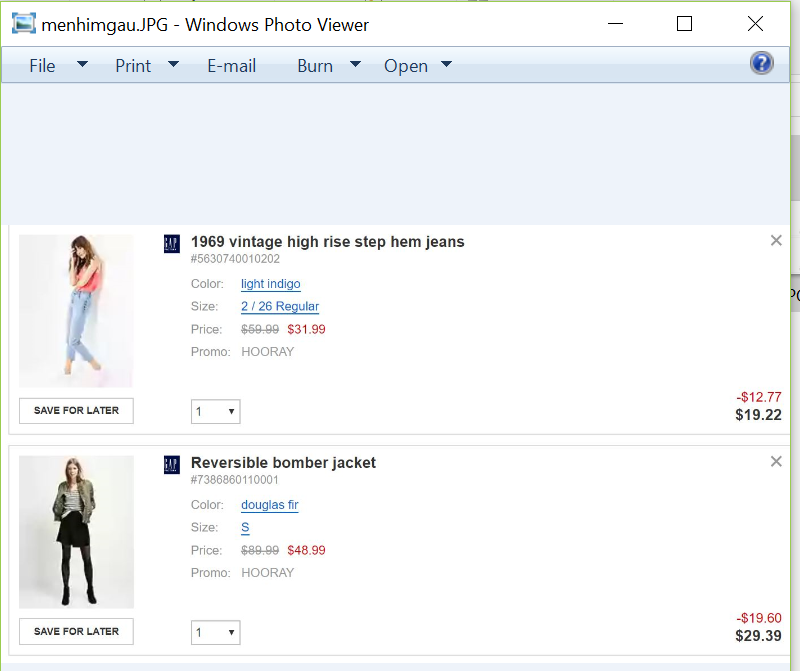This screenshot has height=671, width=800.
Task: Remove the 1969 vintage jeans item
Action: (776, 240)
